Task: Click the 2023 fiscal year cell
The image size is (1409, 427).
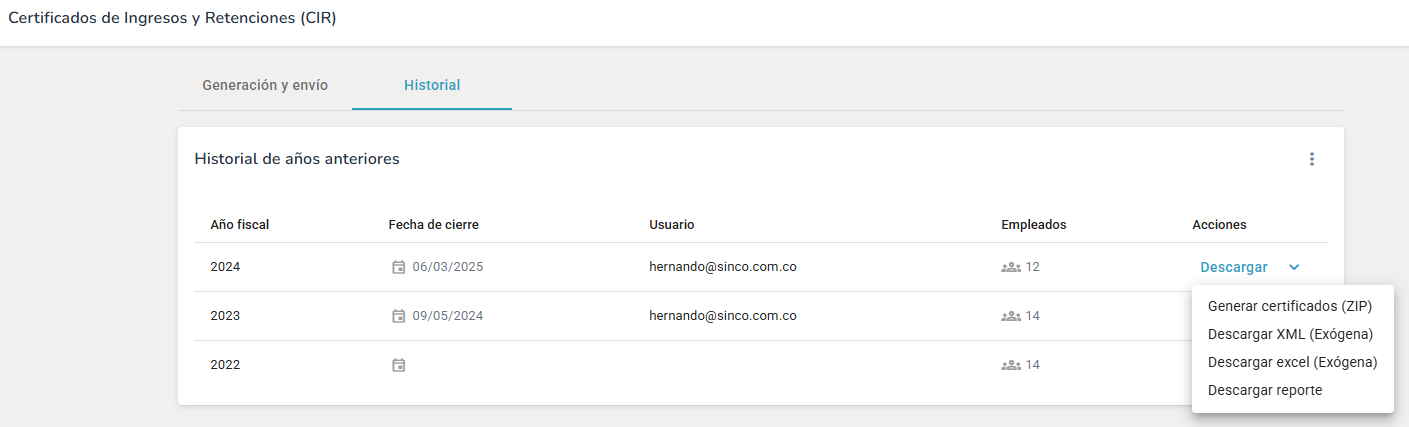Action: [x=225, y=316]
